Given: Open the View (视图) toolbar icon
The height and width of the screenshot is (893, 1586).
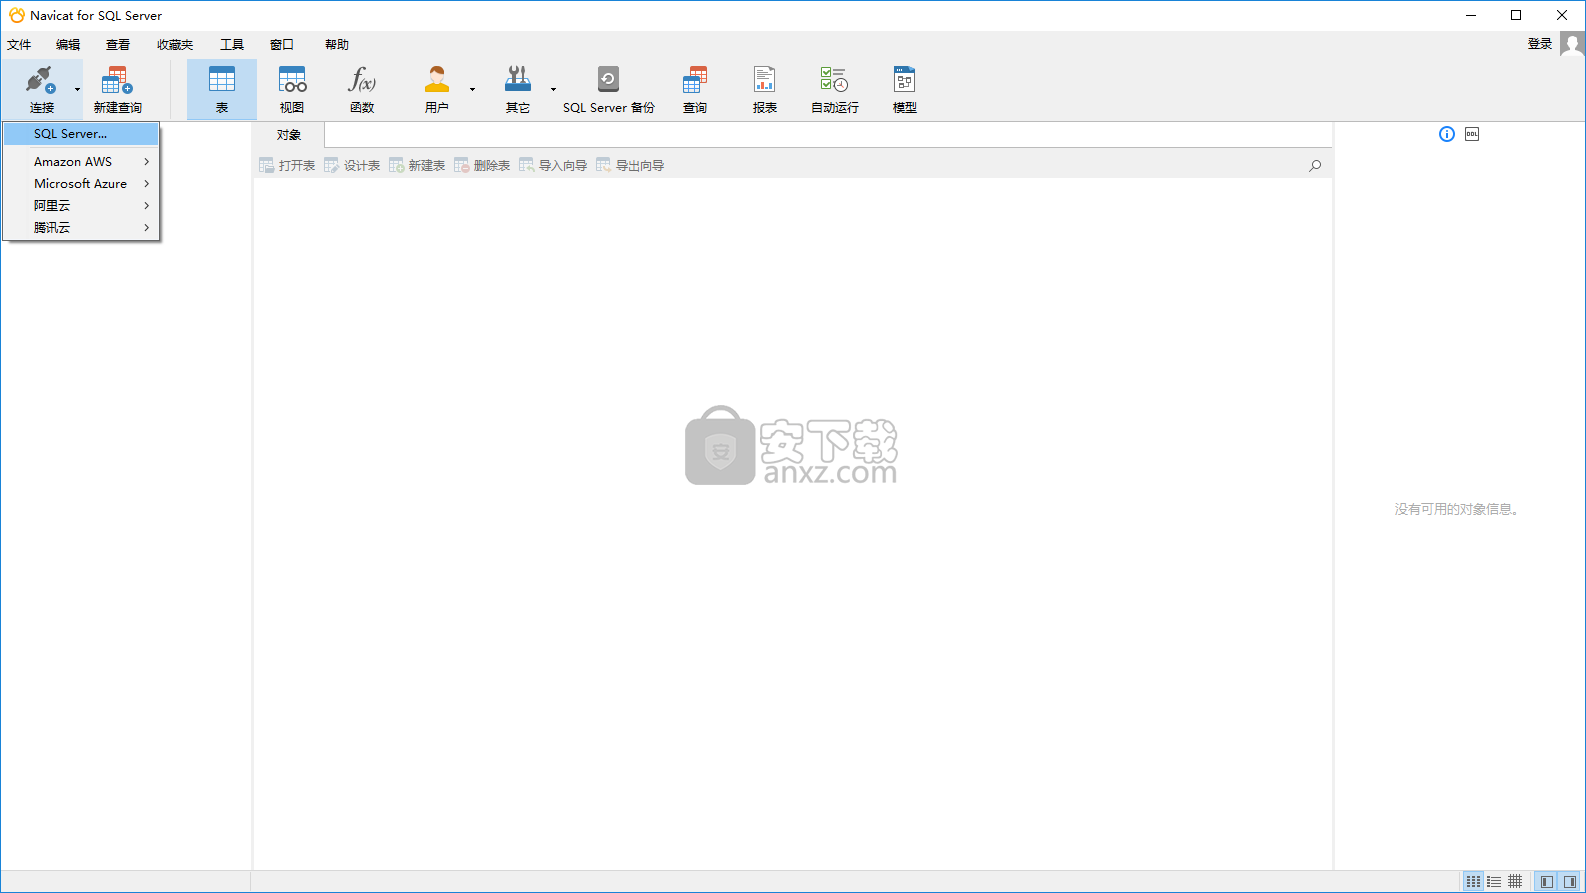Looking at the screenshot, I should coord(292,89).
